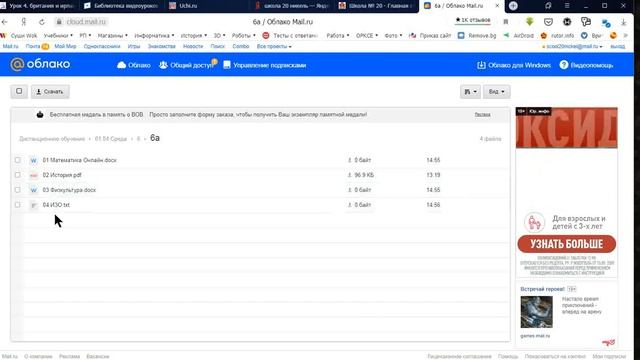Click text file icon of 04 ИЗО.txt
This screenshot has height=360, width=640.
point(33,205)
